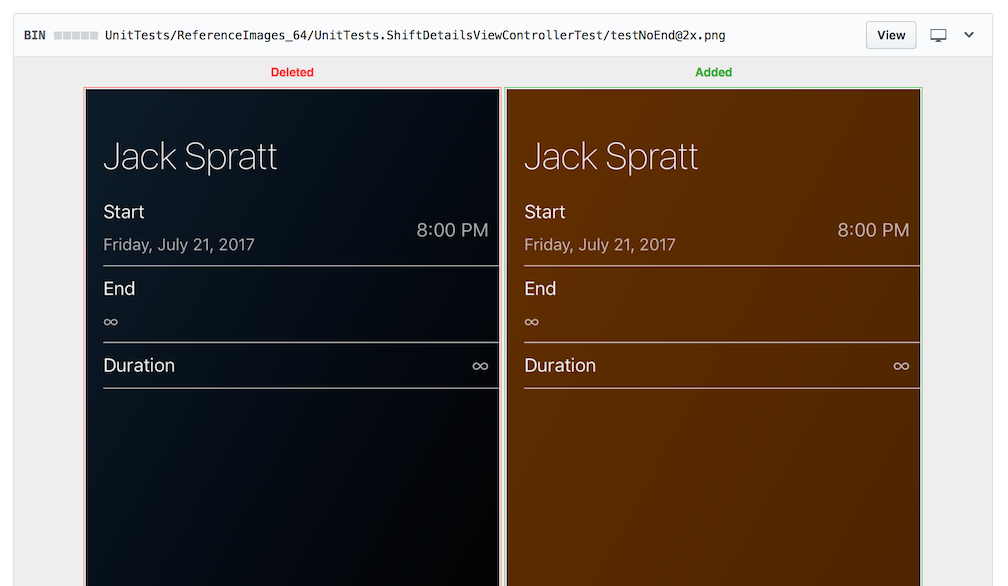Viewport: 1008px width, 586px height.
Task: Click 8:00 PM time in added image
Action: coord(873,230)
